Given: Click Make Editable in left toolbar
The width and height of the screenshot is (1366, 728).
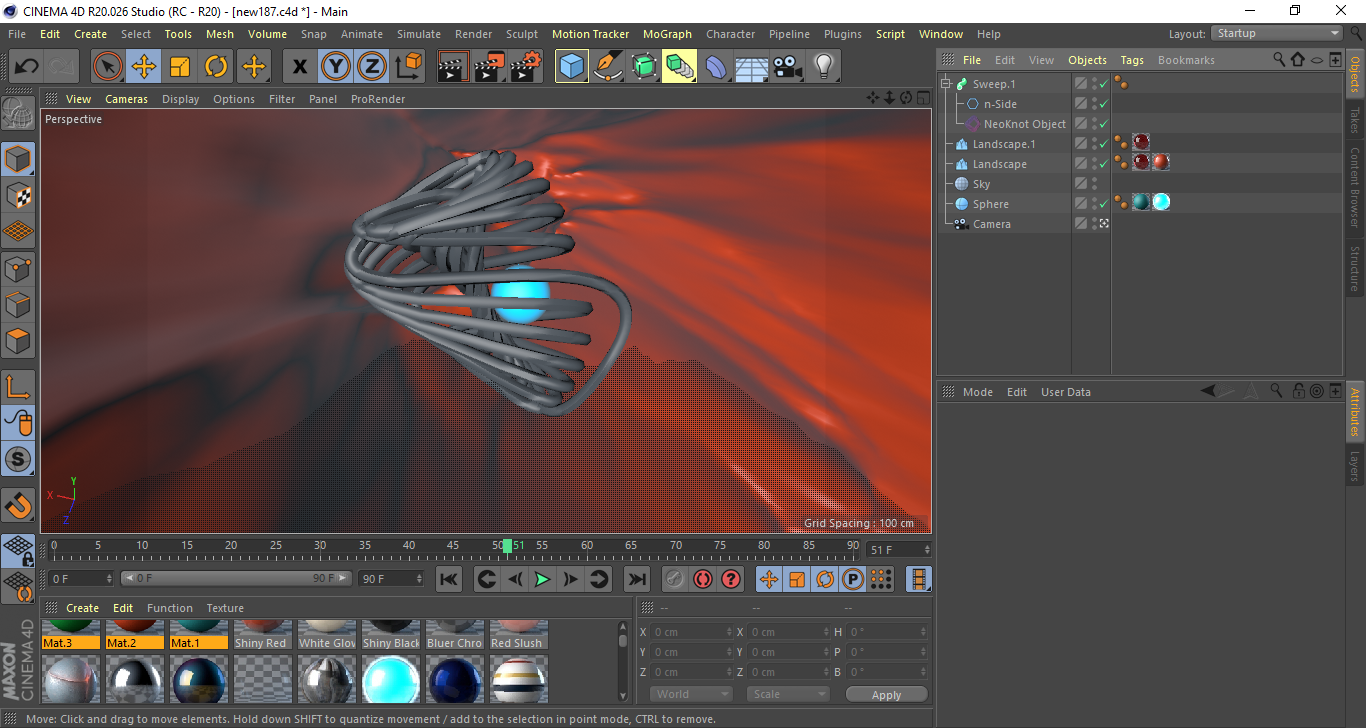Looking at the screenshot, I should (x=18, y=113).
